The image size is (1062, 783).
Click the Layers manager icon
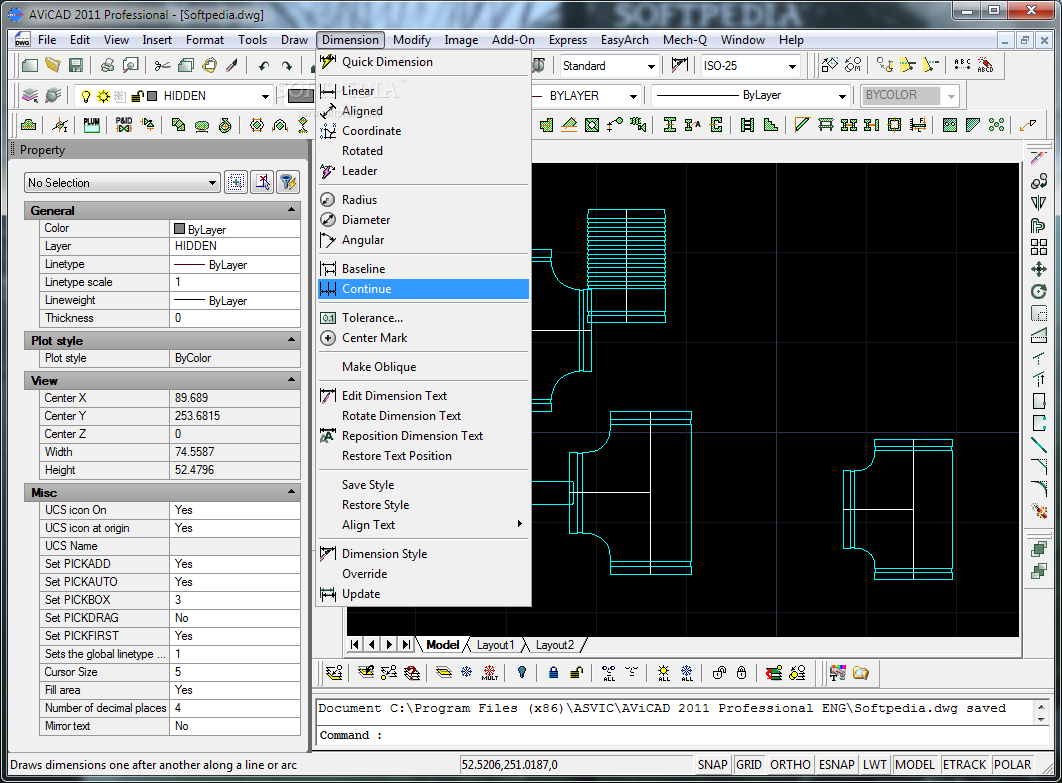(30, 96)
